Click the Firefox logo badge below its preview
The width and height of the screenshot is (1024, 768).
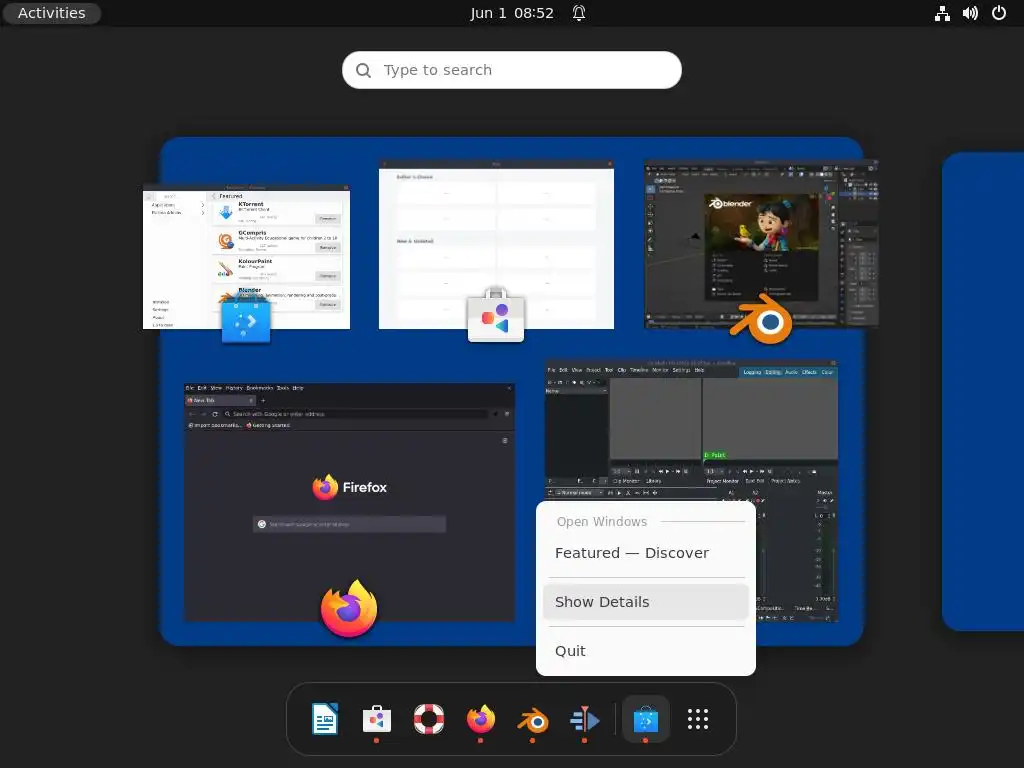pyautogui.click(x=349, y=608)
